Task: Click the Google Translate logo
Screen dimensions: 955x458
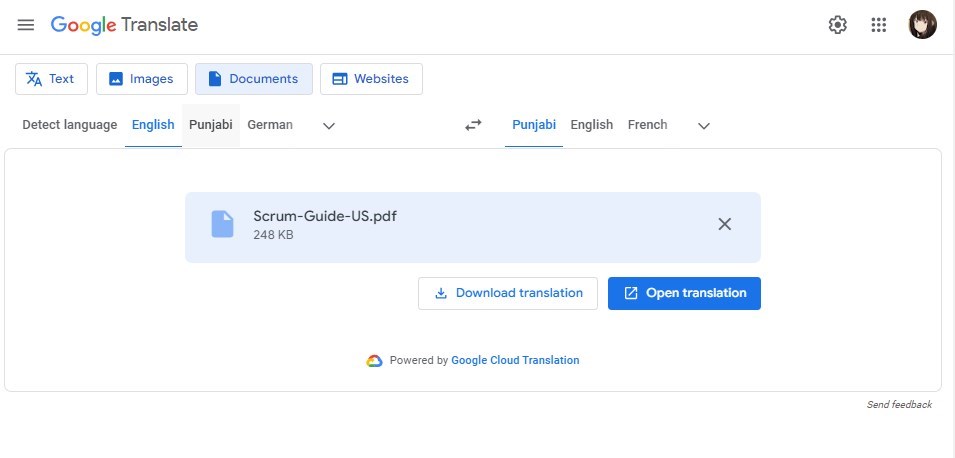Action: click(124, 25)
